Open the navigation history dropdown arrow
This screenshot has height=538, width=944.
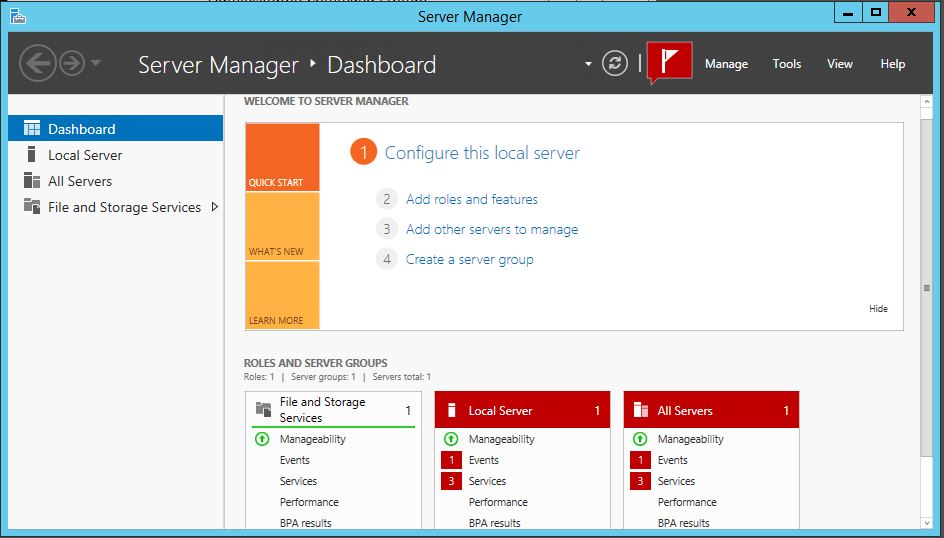(x=96, y=63)
